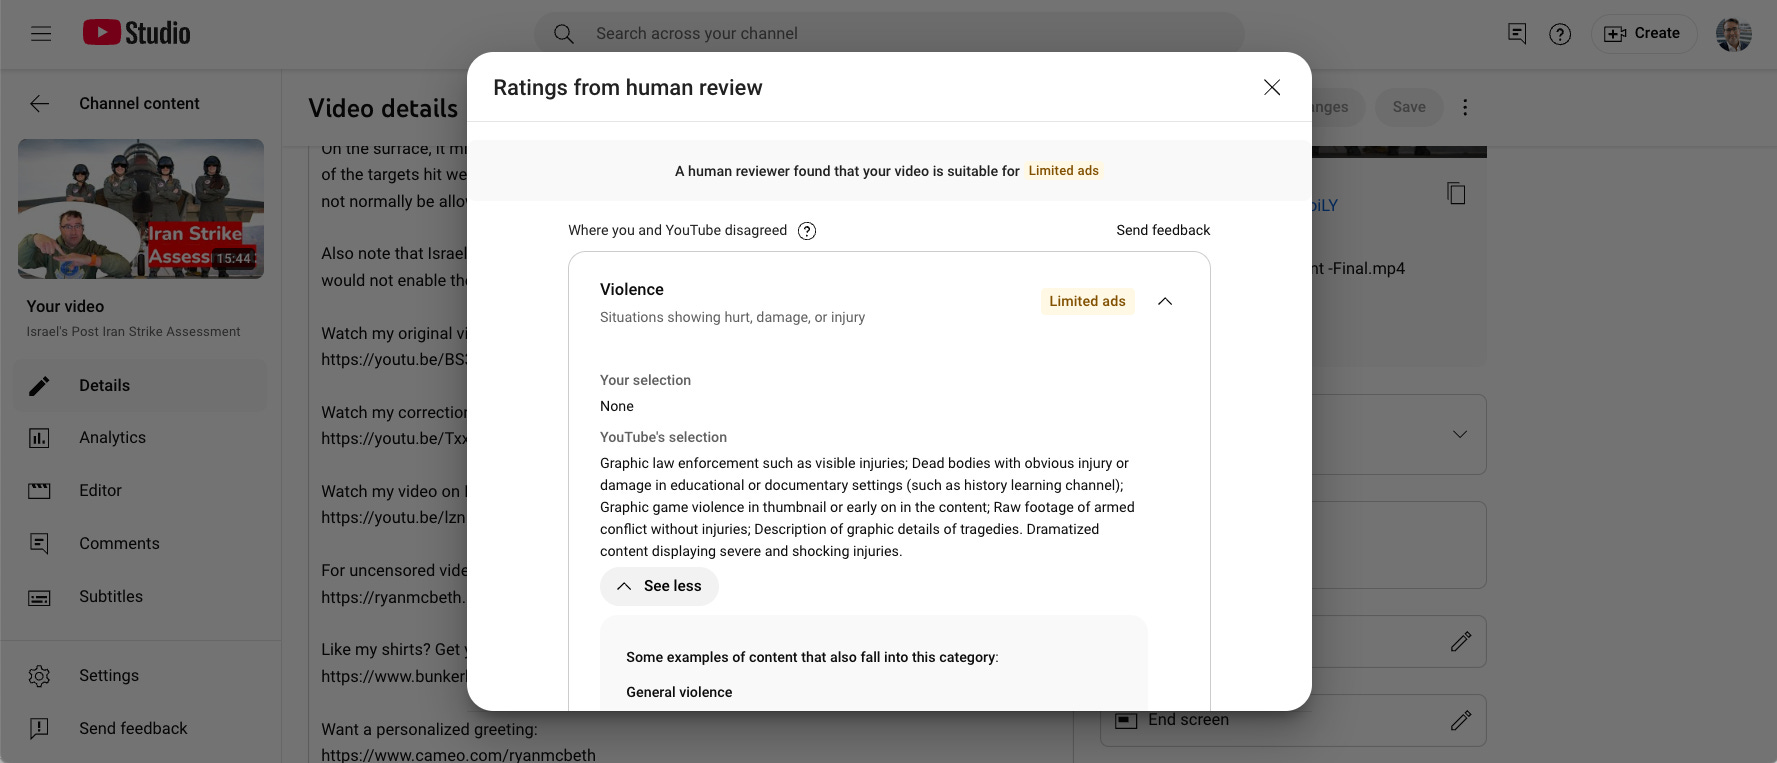
Task: Click the copy video link icon
Action: (1456, 193)
